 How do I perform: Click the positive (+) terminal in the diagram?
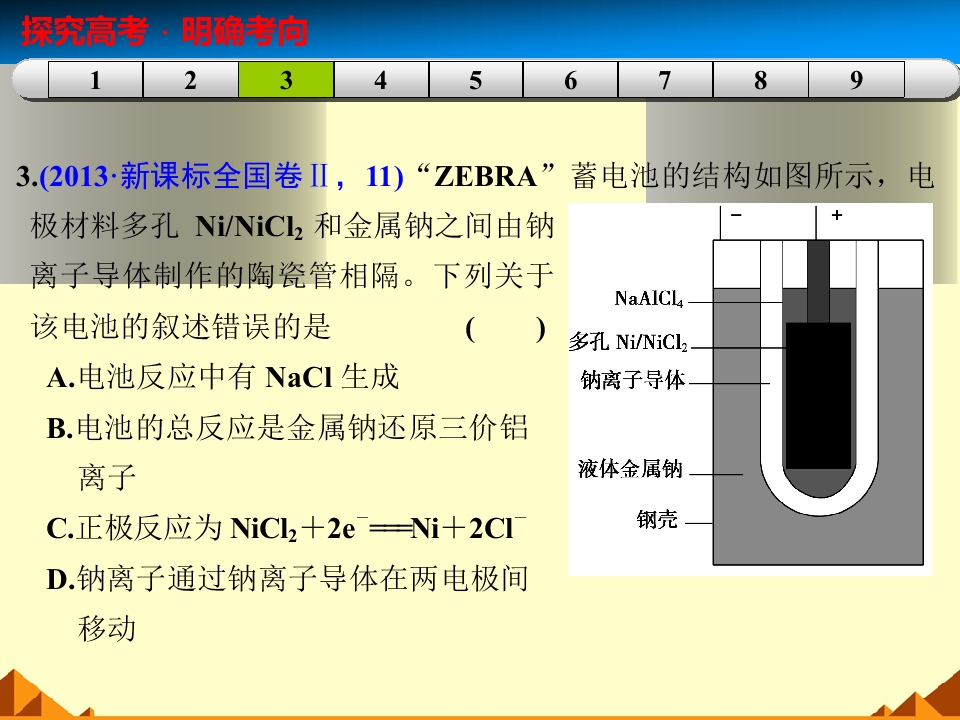(836, 215)
